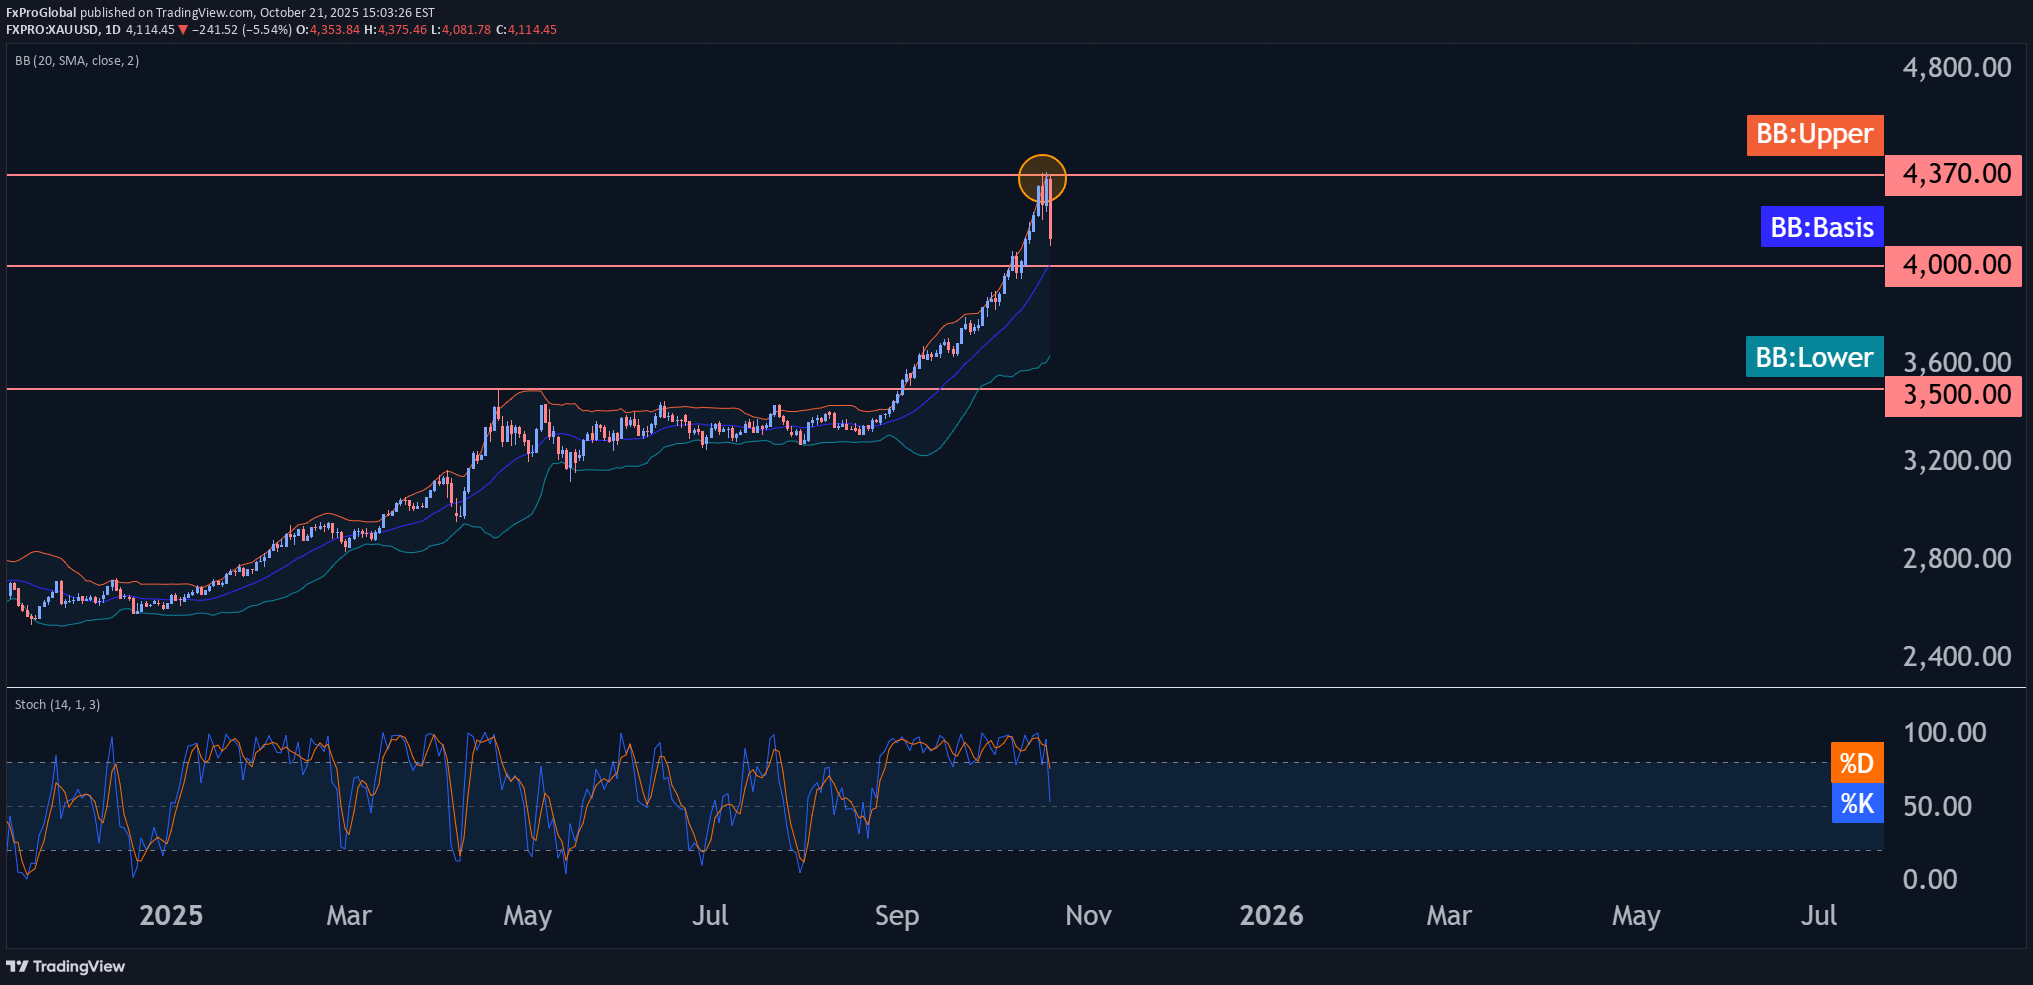Click the TradingView logo in the footer
2033x985 pixels.
(x=66, y=966)
